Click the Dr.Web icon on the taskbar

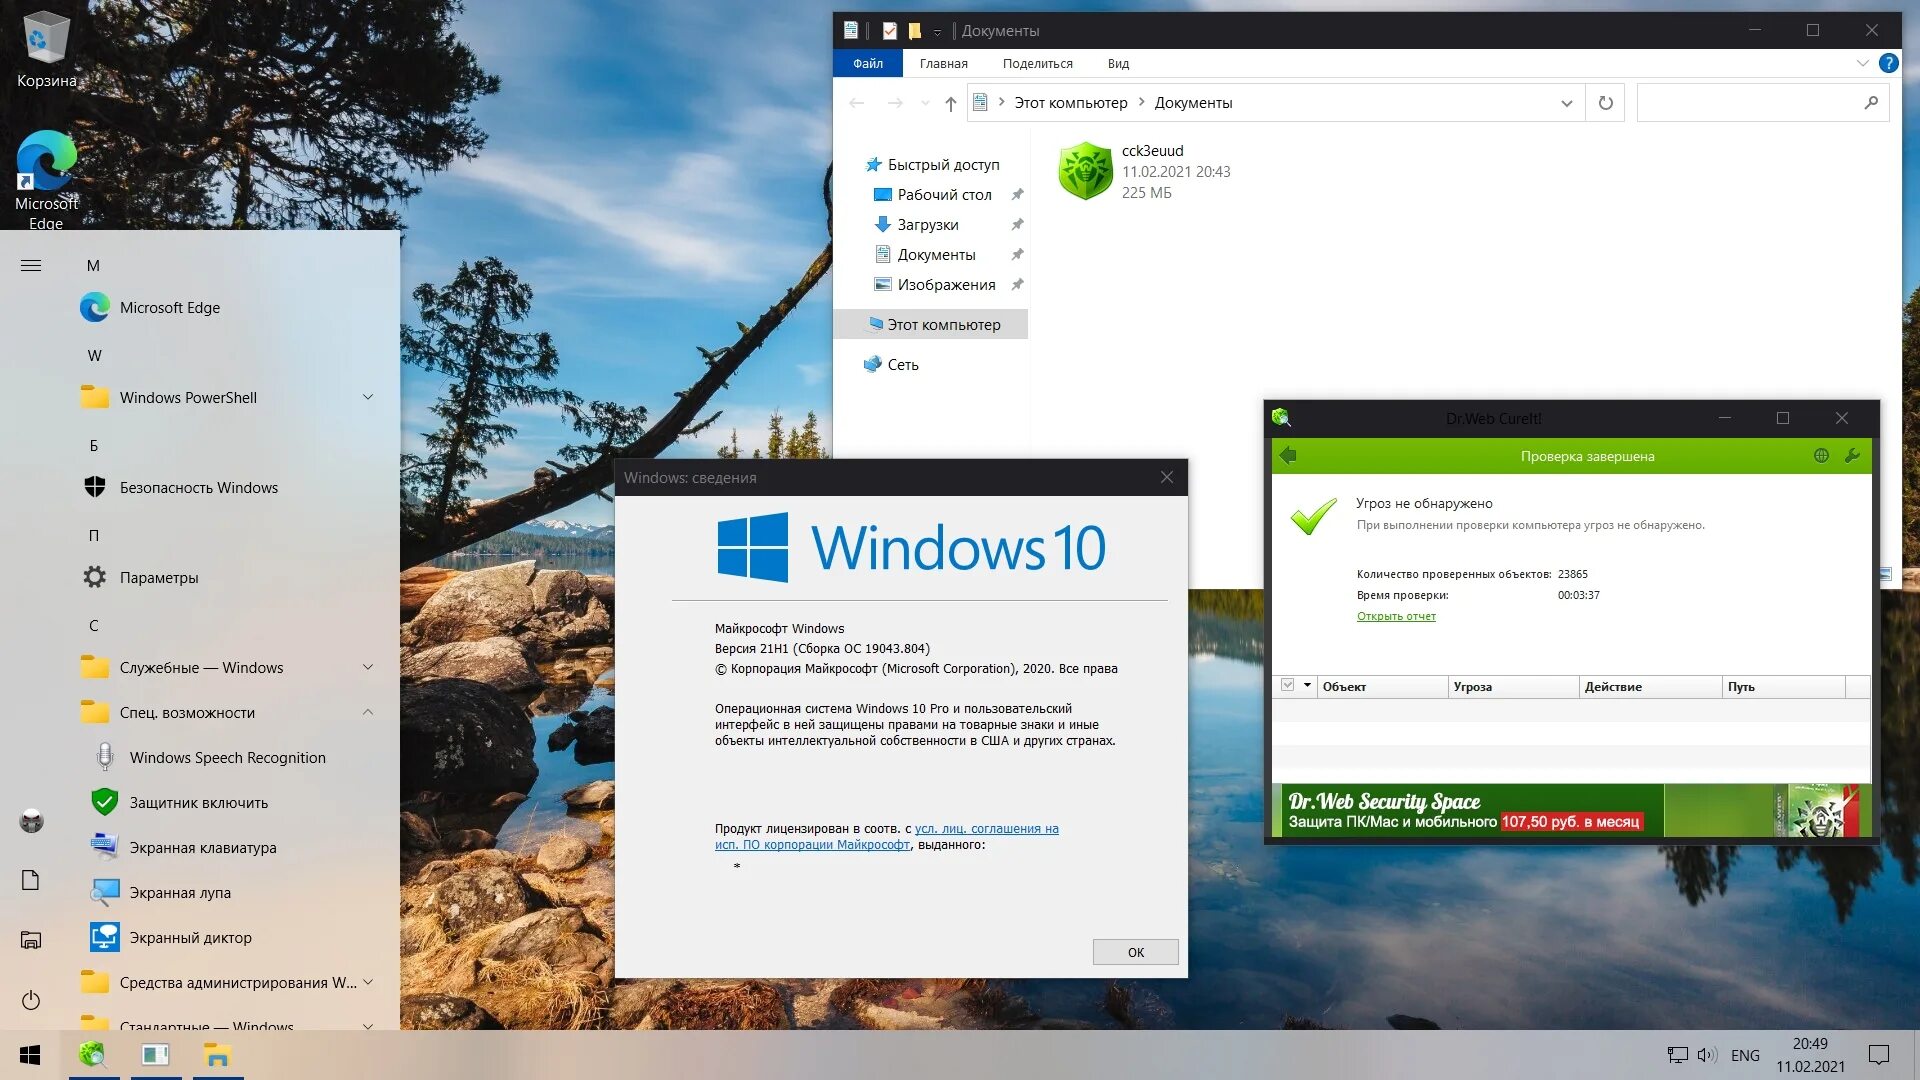pos(94,1055)
